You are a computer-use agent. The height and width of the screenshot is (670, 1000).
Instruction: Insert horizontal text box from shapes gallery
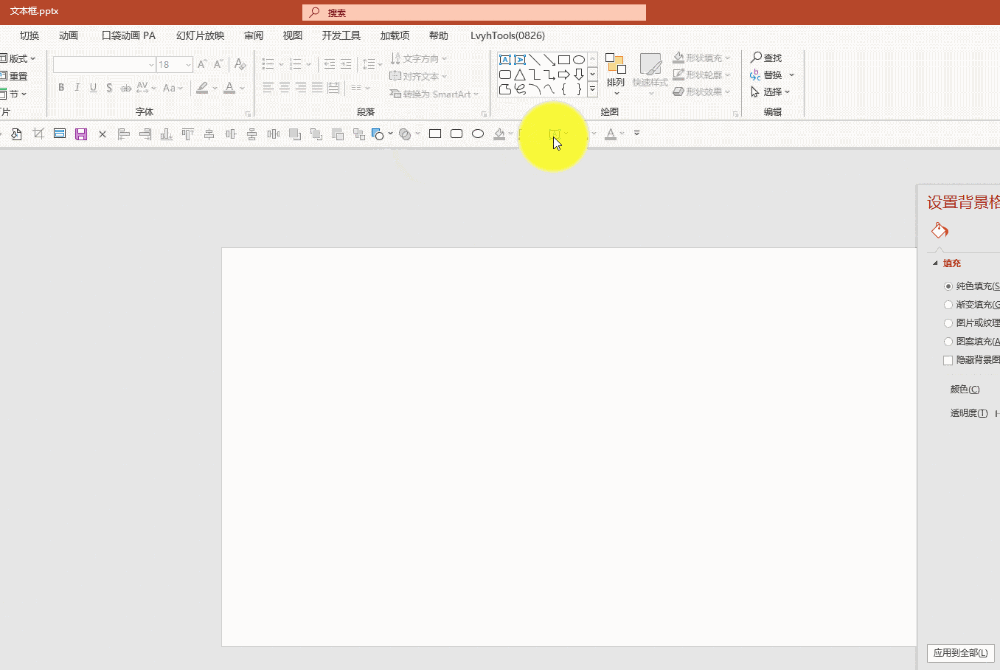point(505,60)
